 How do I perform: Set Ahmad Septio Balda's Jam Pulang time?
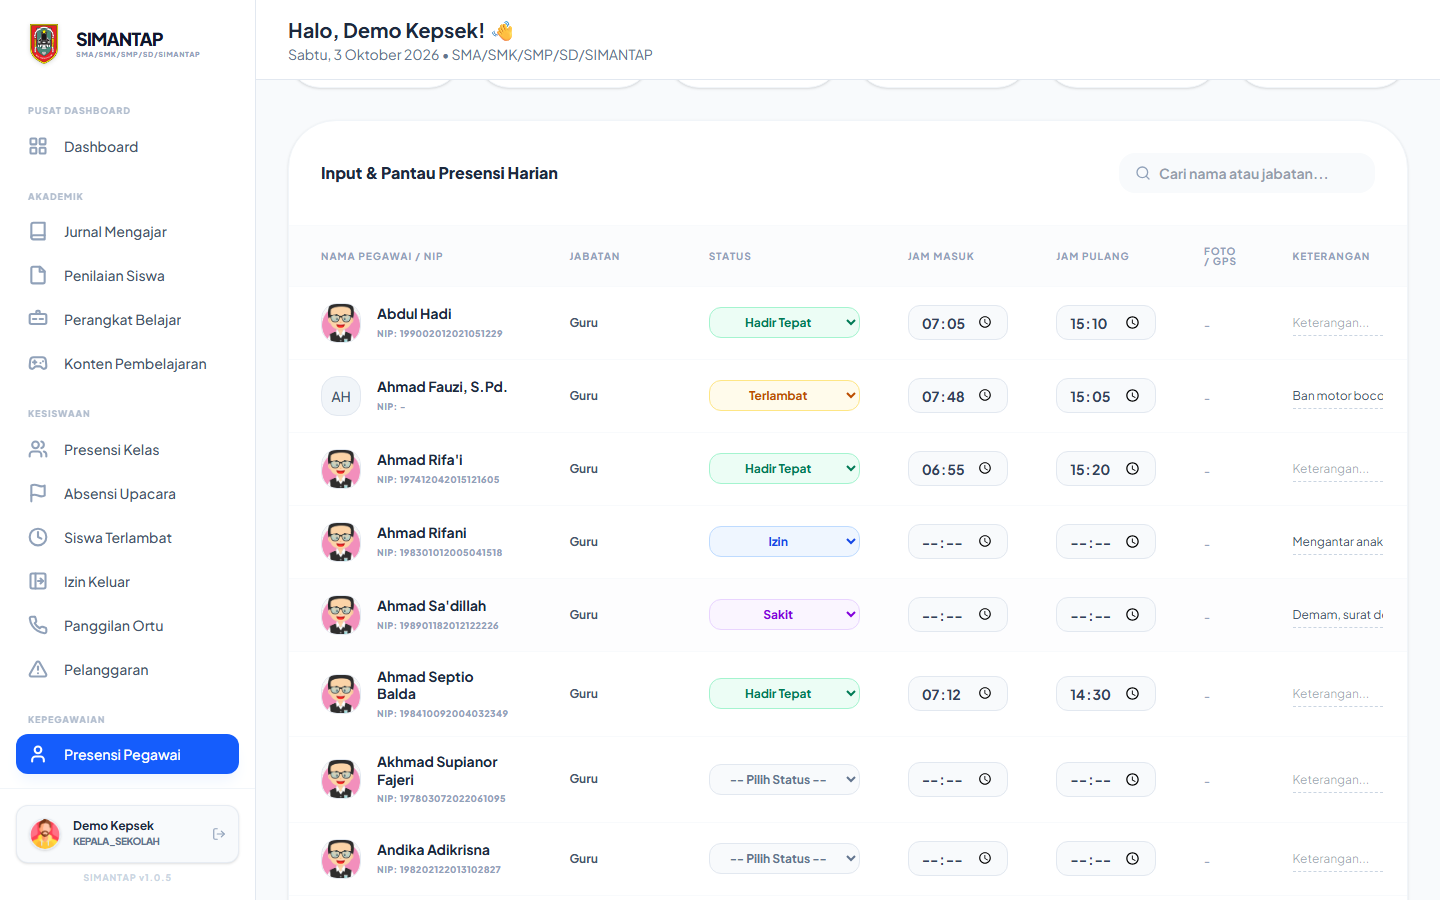tap(1105, 693)
